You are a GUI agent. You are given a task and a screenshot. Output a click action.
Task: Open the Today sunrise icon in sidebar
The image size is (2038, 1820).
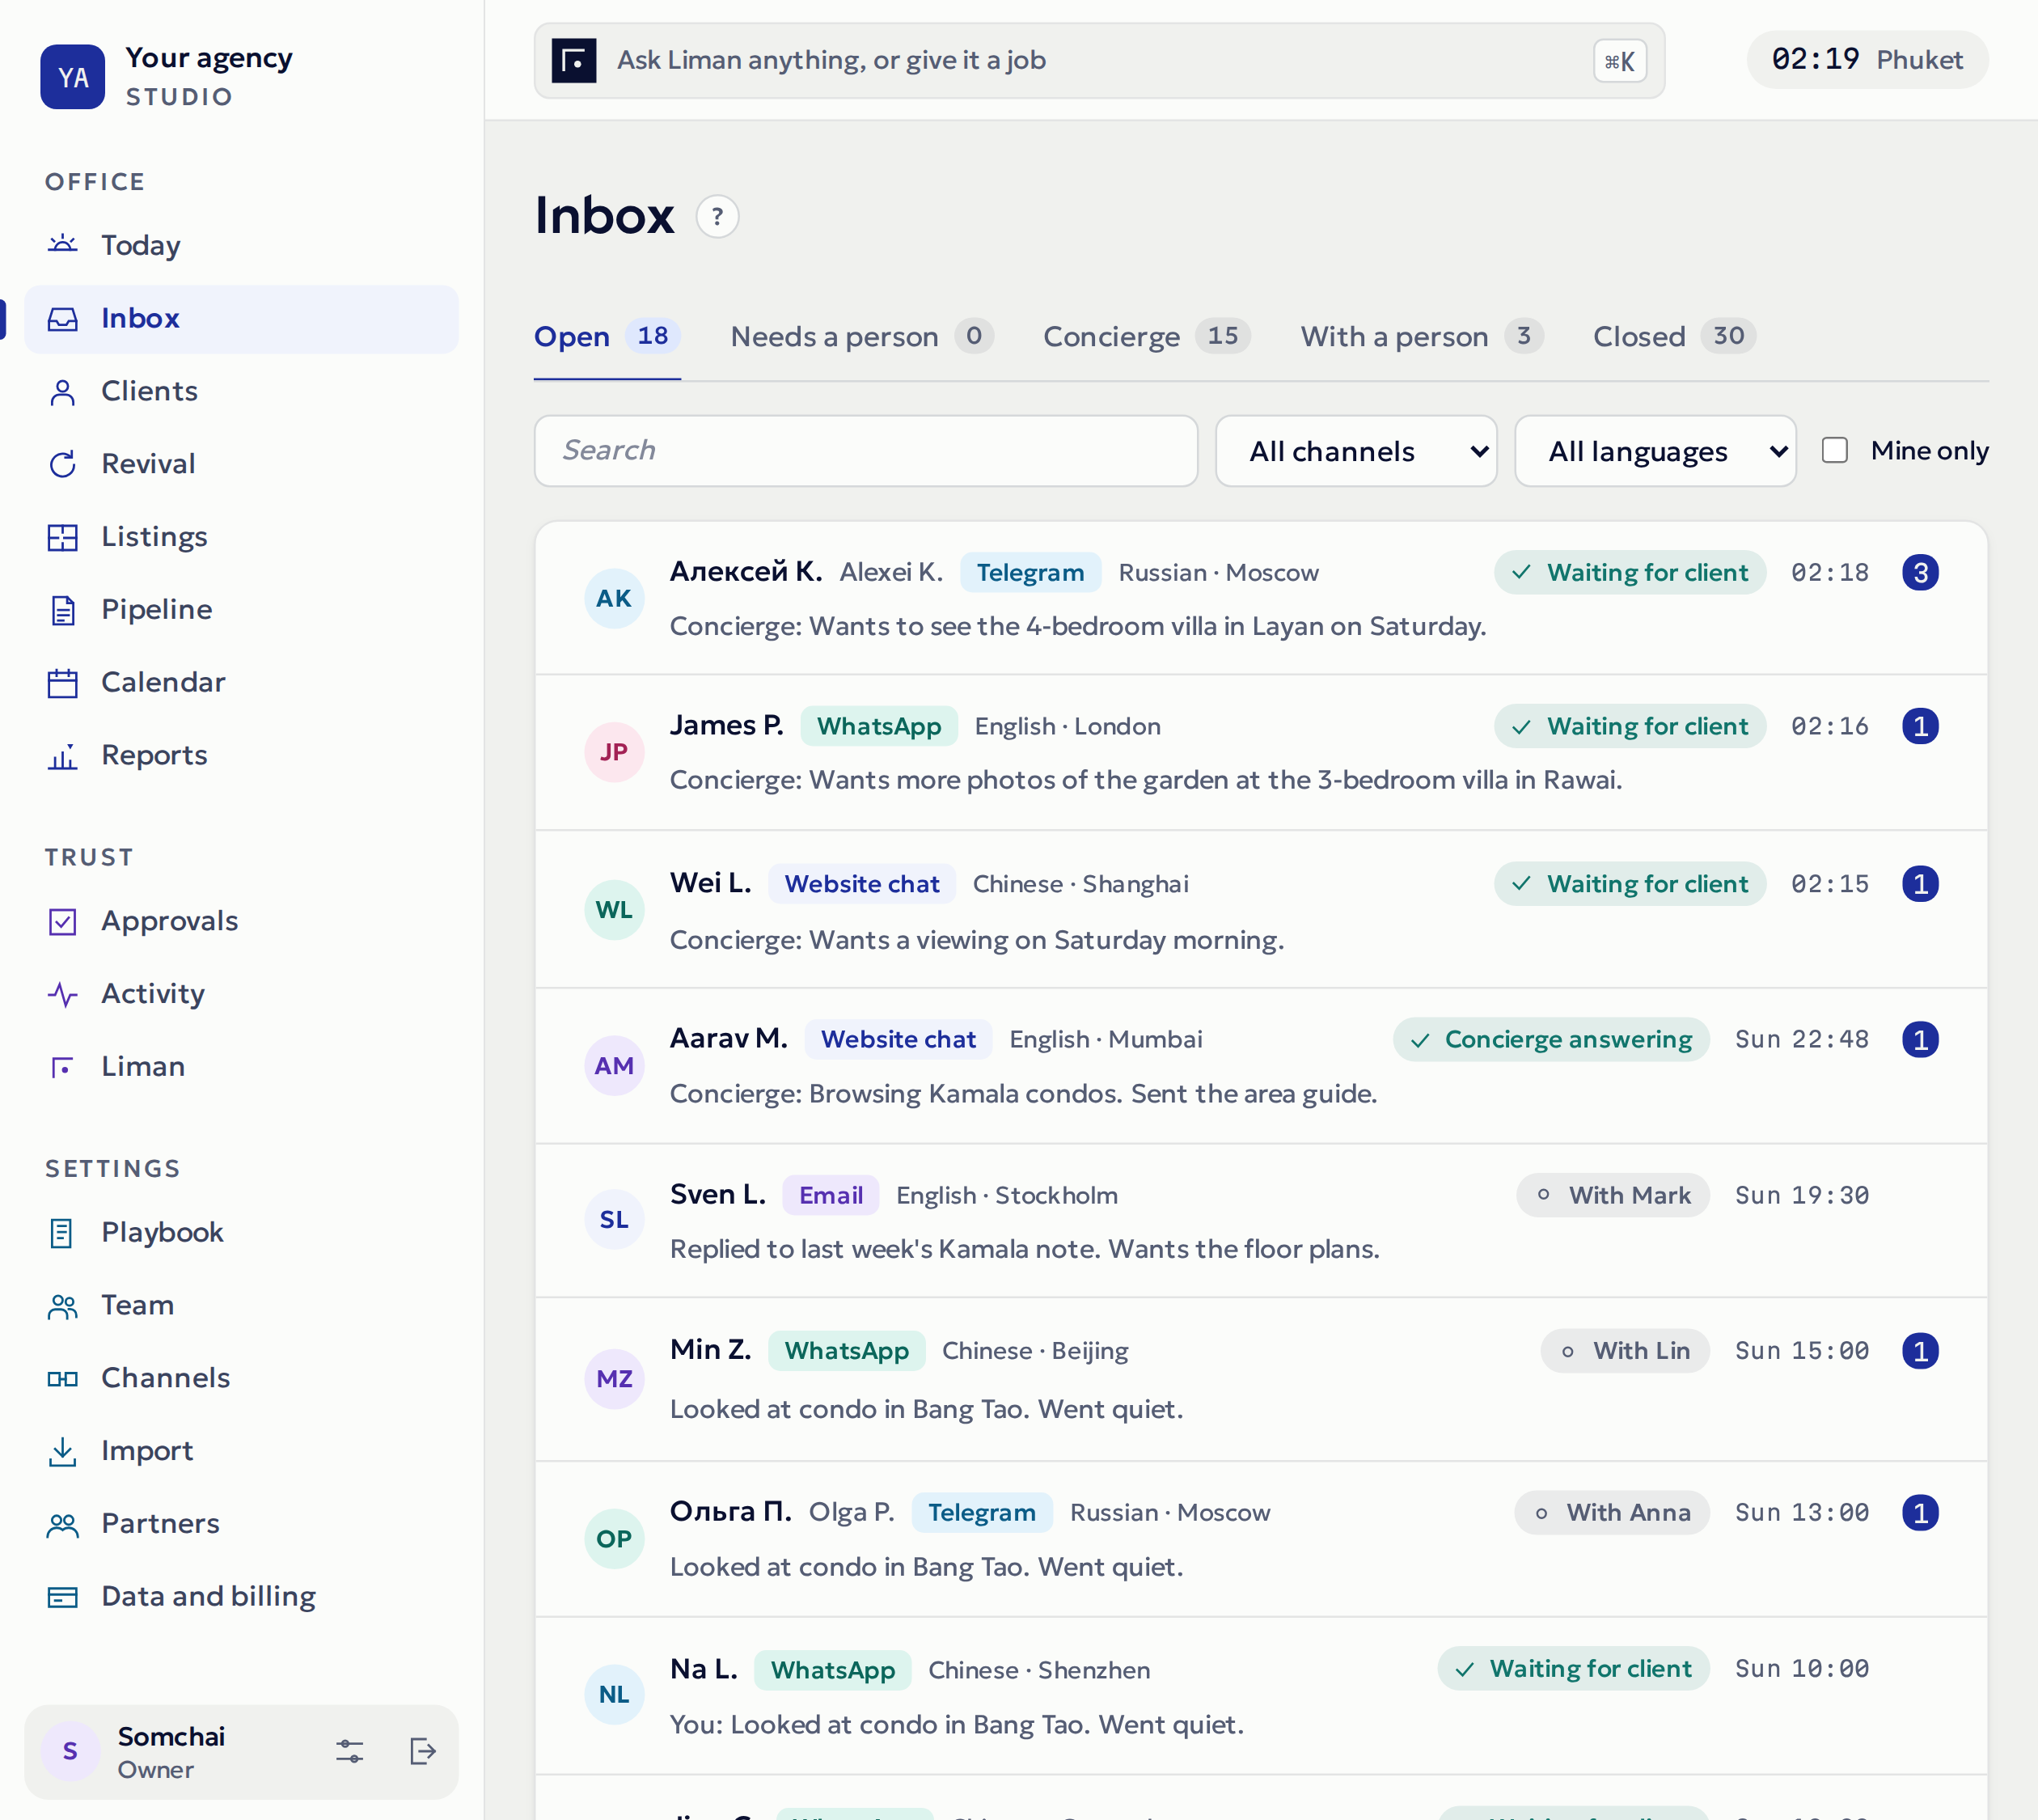[x=62, y=245]
